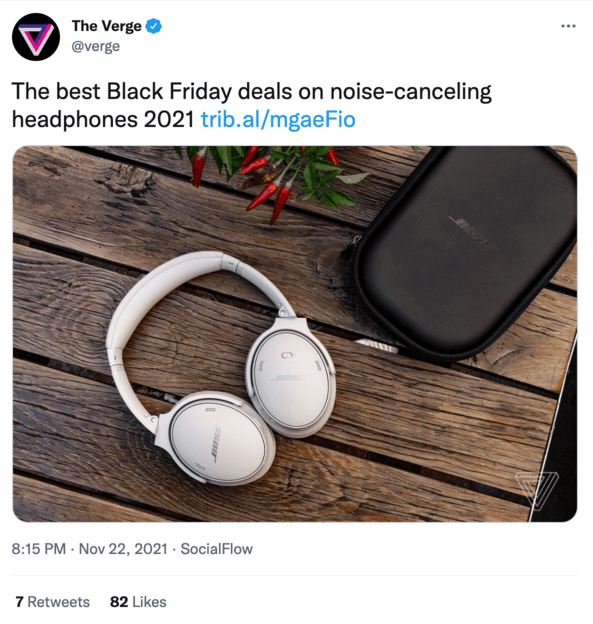View the 82 Likes list
The width and height of the screenshot is (593, 624).
[x=138, y=602]
